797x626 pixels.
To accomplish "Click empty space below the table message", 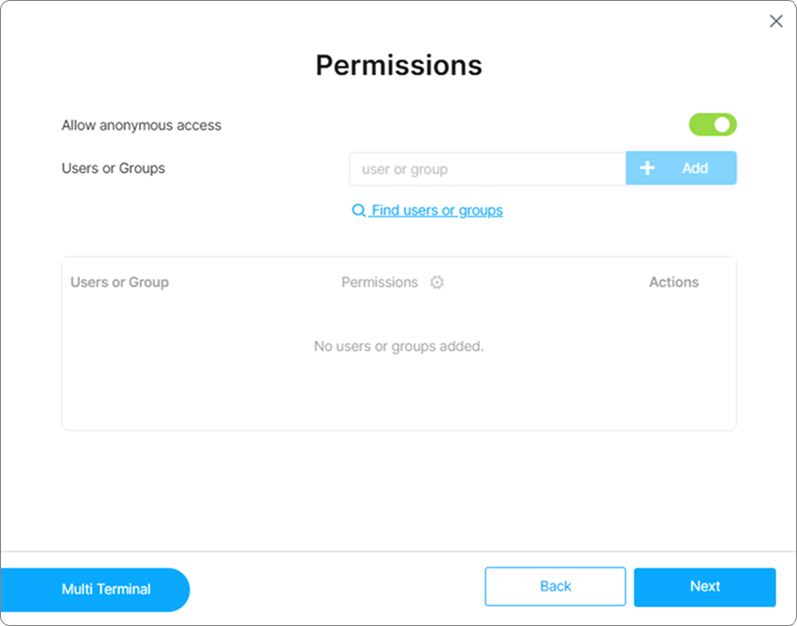I will (398, 395).
